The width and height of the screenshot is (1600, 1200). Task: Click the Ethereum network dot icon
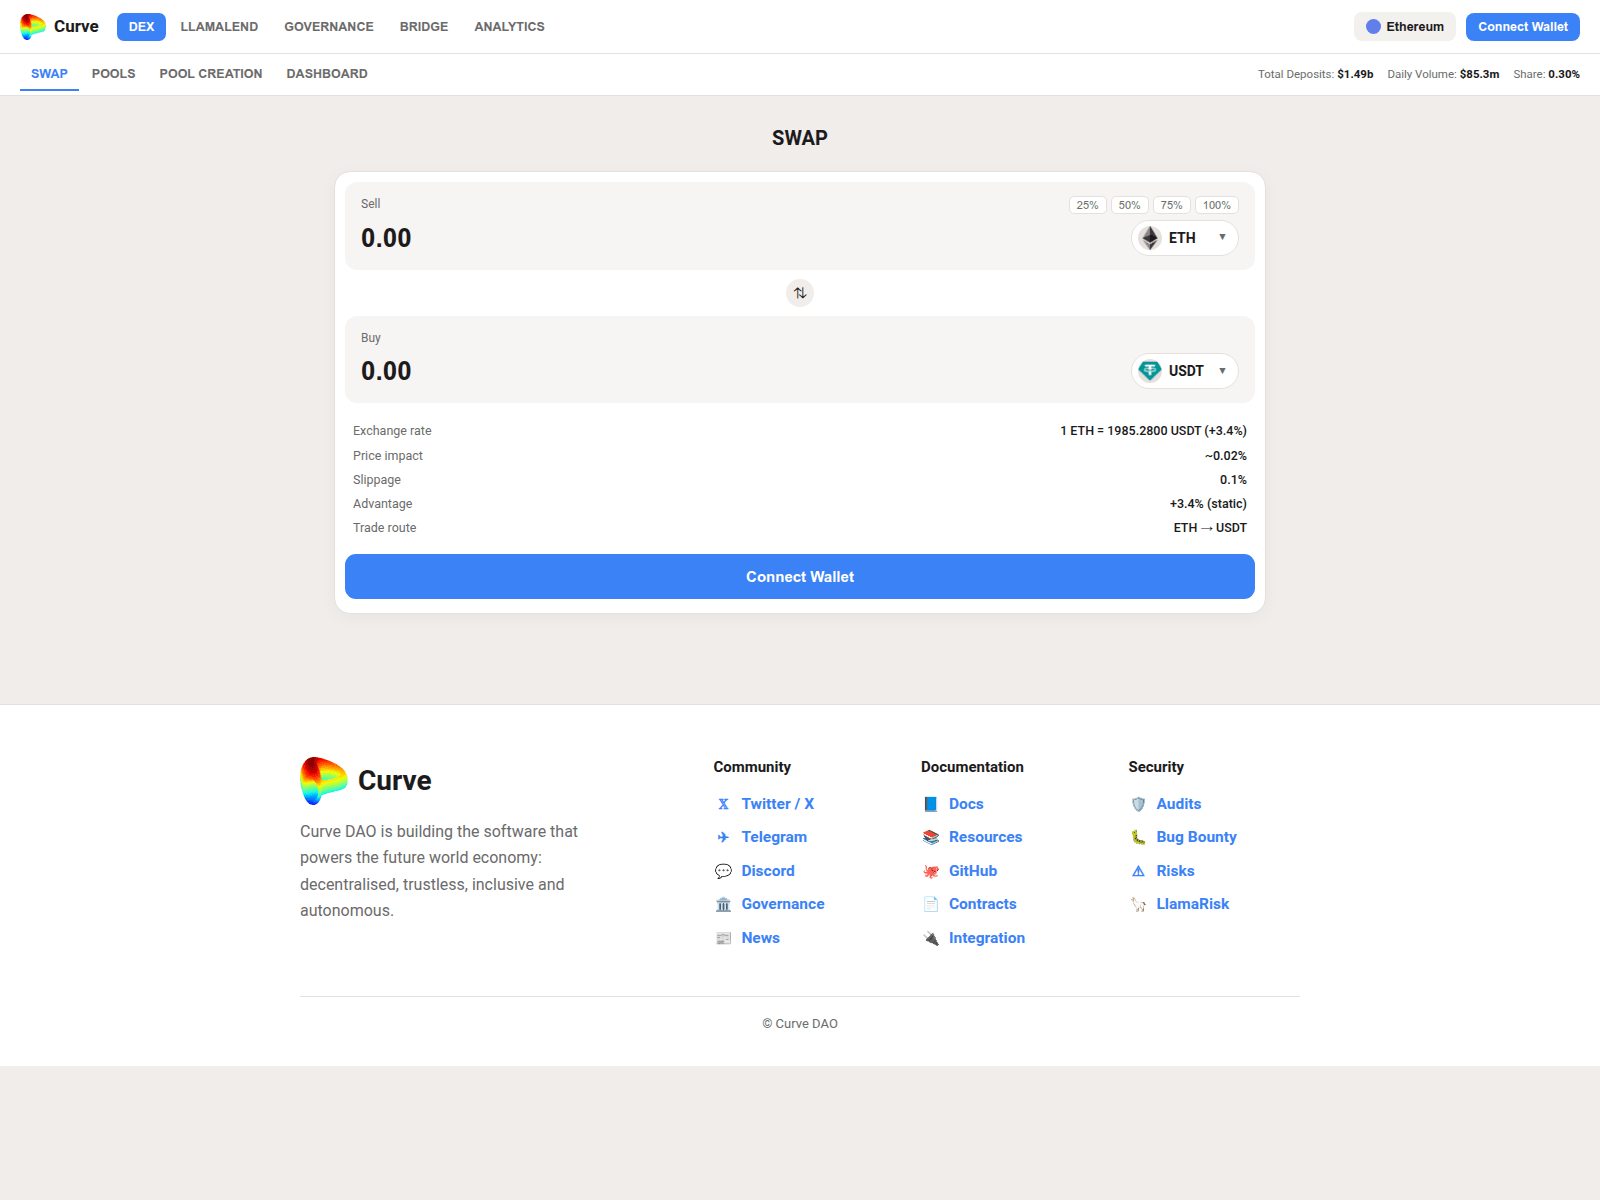[x=1373, y=27]
